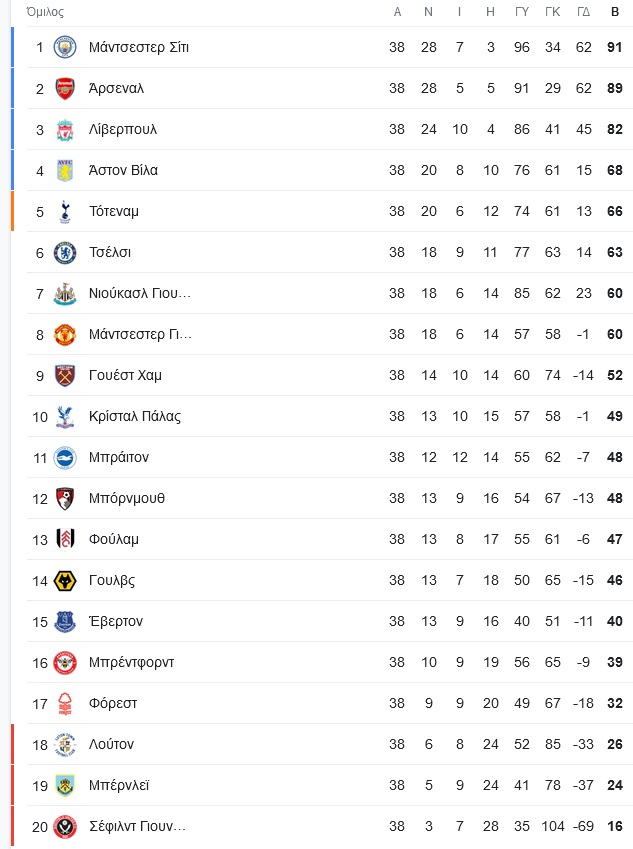Image resolution: width=633 pixels, height=849 pixels.
Task: Click the Manchester City club crest
Action: click(65, 47)
